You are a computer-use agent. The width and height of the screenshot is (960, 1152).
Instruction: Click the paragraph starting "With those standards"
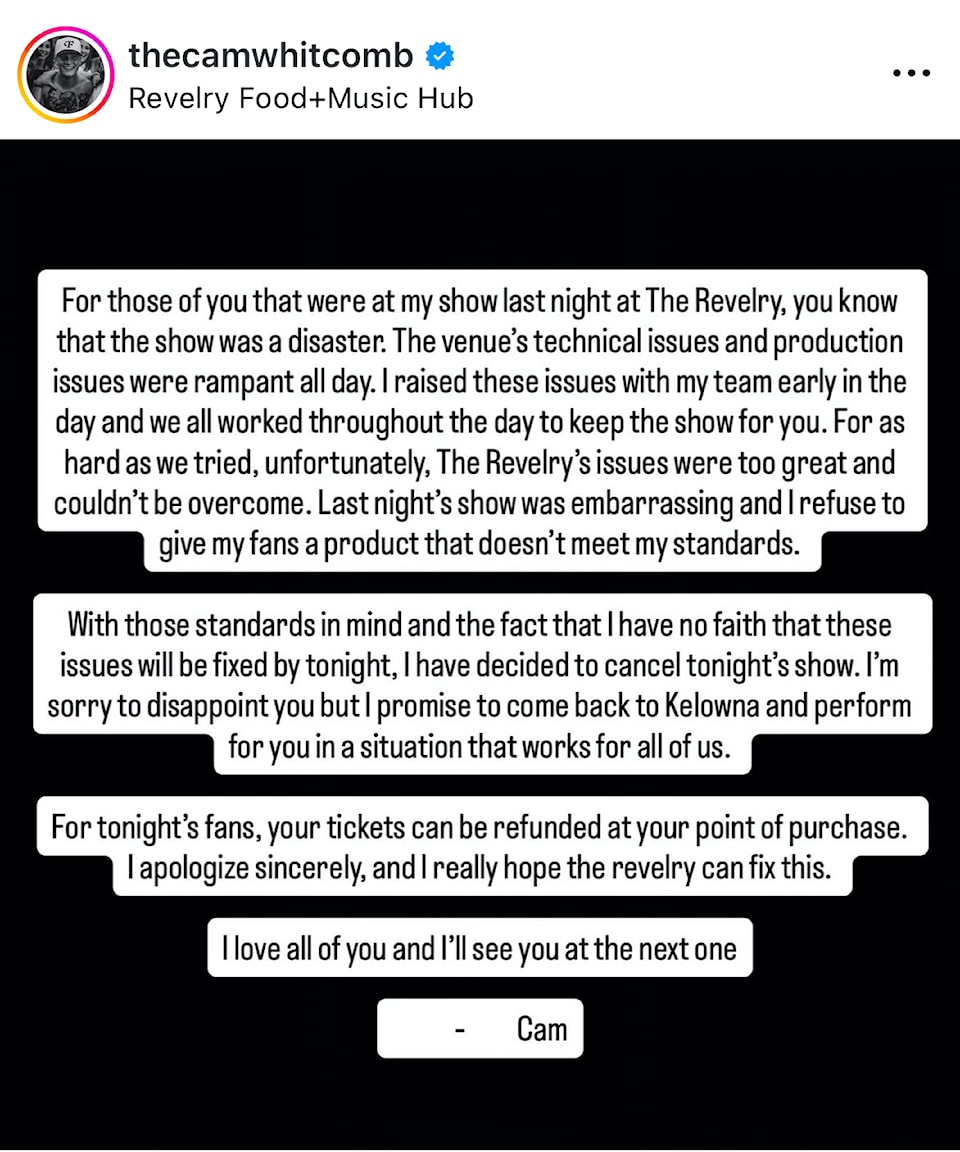(482, 684)
